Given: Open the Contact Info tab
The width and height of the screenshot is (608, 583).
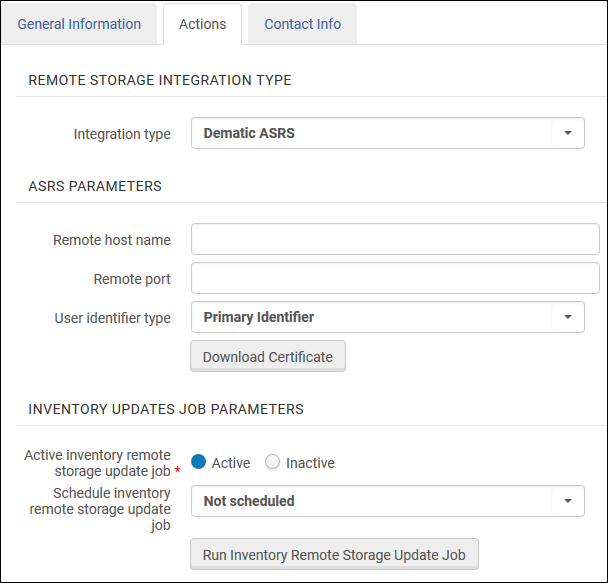Looking at the screenshot, I should (302, 24).
